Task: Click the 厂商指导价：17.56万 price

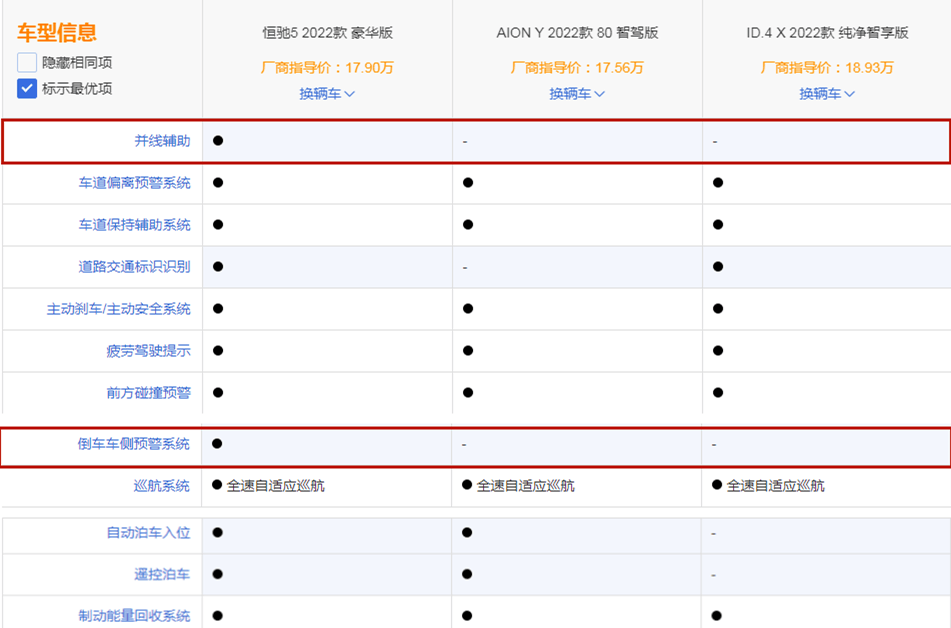Action: click(x=577, y=67)
